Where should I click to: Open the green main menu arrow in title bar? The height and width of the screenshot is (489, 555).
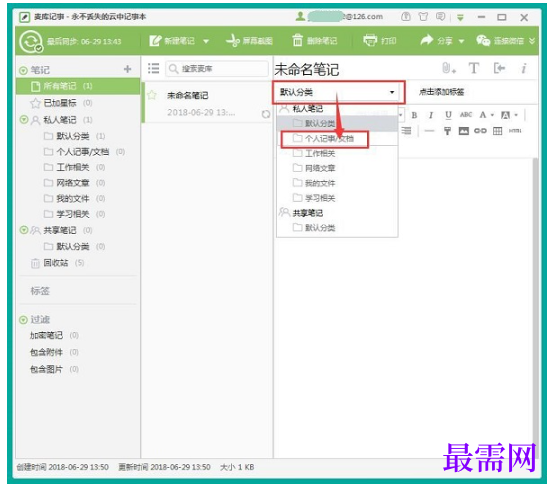click(x=460, y=17)
